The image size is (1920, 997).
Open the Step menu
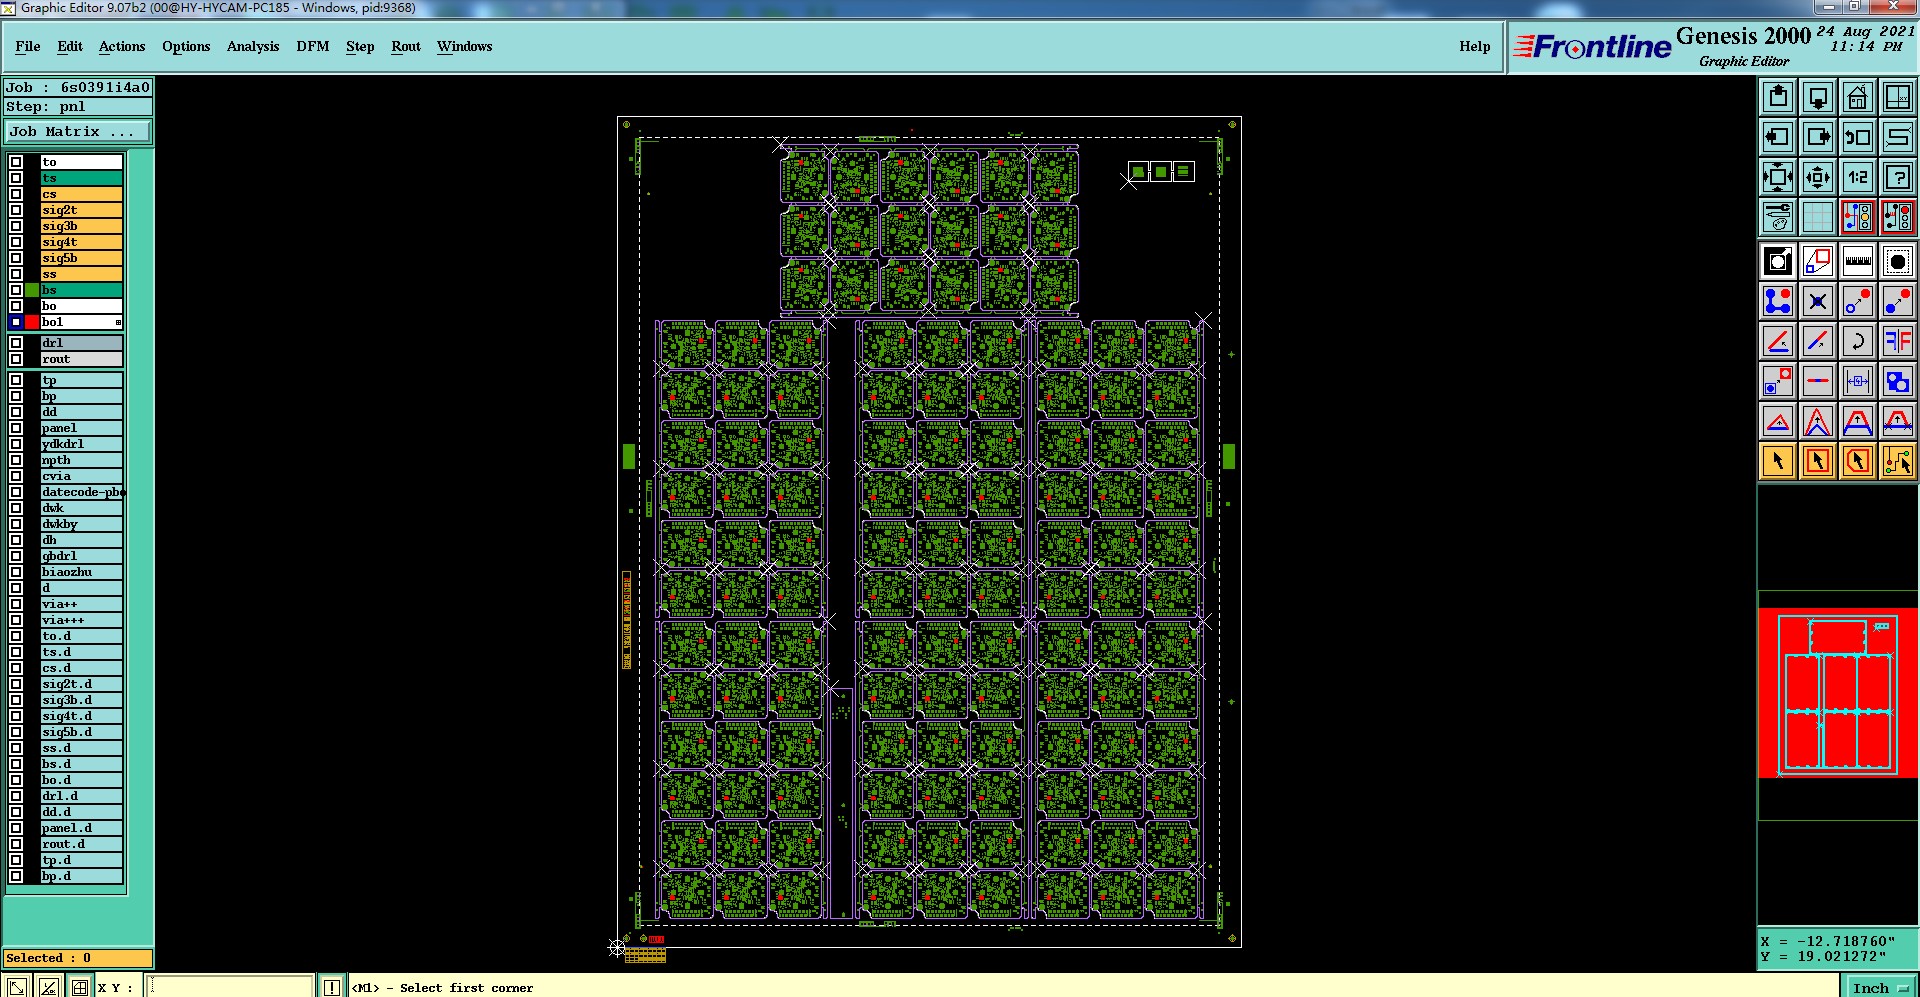(360, 46)
